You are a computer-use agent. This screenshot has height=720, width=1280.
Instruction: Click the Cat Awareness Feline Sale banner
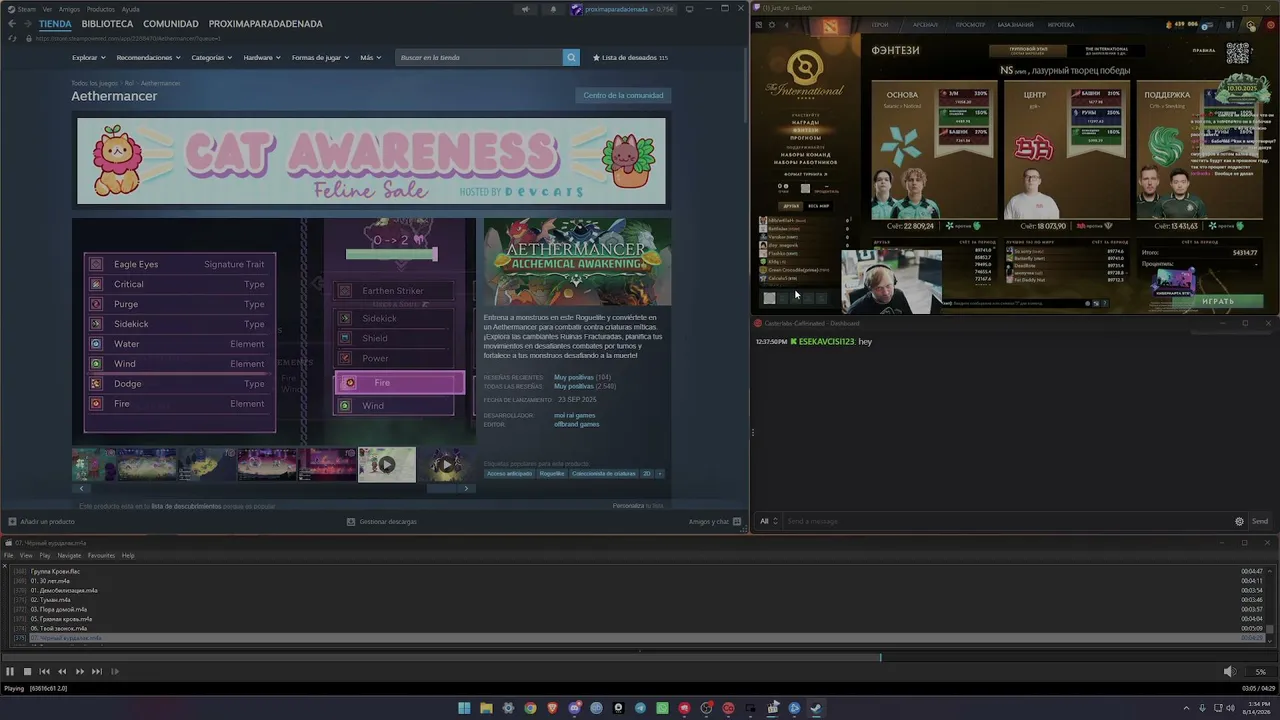(x=371, y=161)
